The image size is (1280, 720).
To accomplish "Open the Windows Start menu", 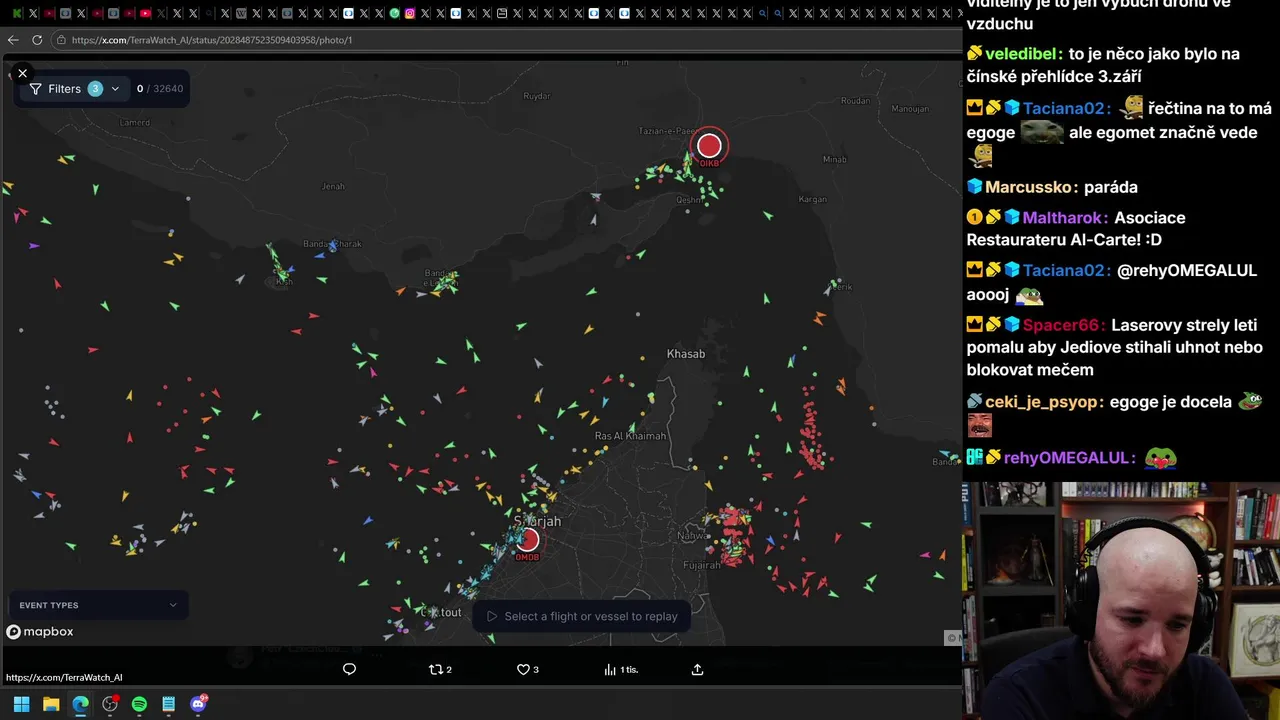I will 21,704.
